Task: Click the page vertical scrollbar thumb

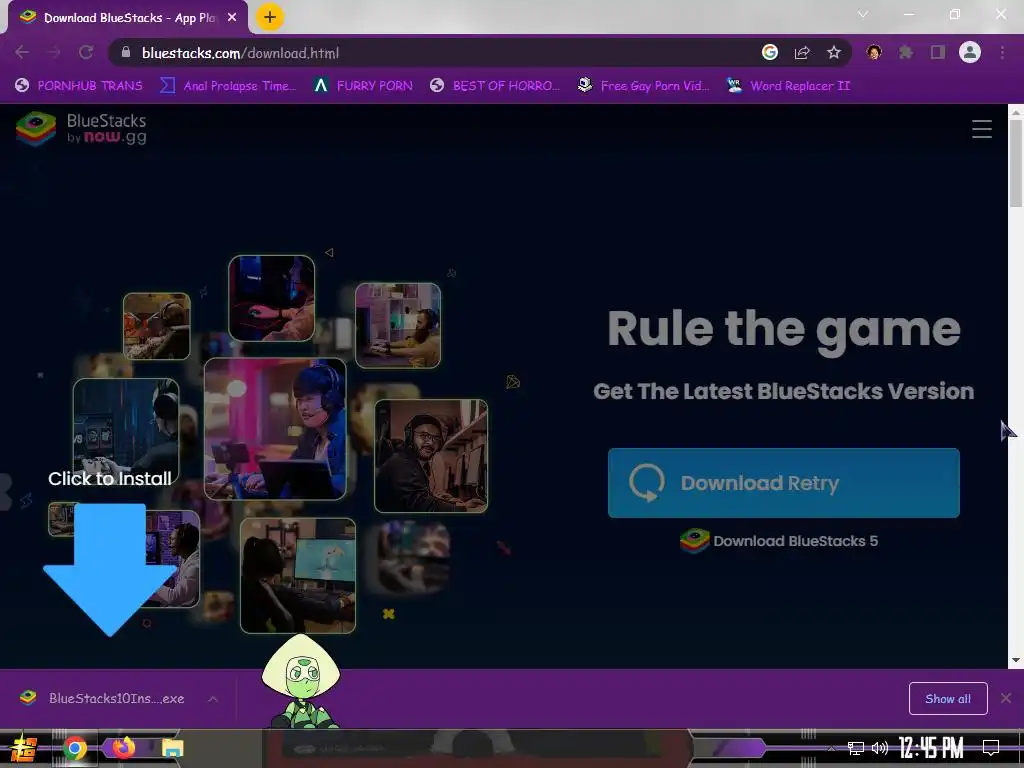Action: click(x=1016, y=163)
